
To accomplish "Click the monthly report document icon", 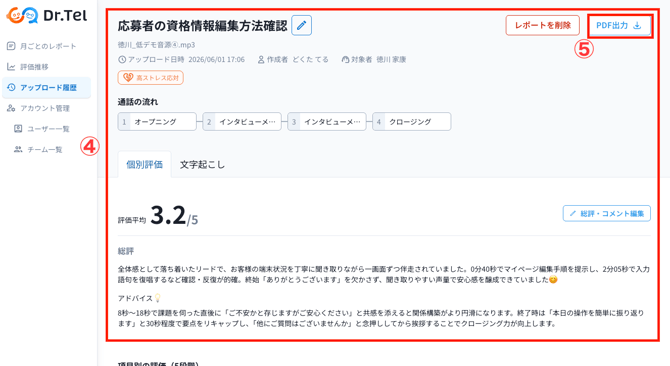I will (11, 46).
